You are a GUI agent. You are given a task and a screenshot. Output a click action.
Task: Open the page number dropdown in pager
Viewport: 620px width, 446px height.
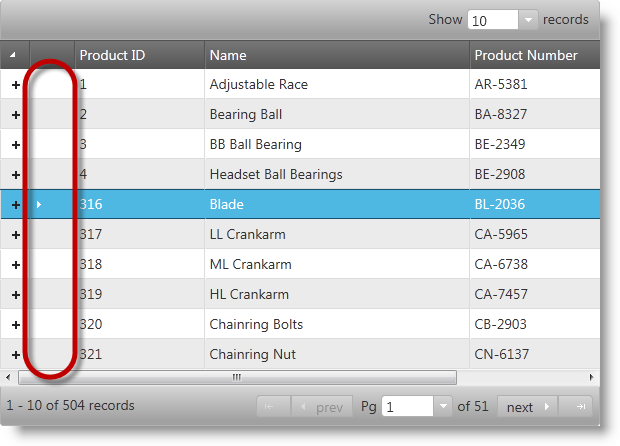coord(444,407)
